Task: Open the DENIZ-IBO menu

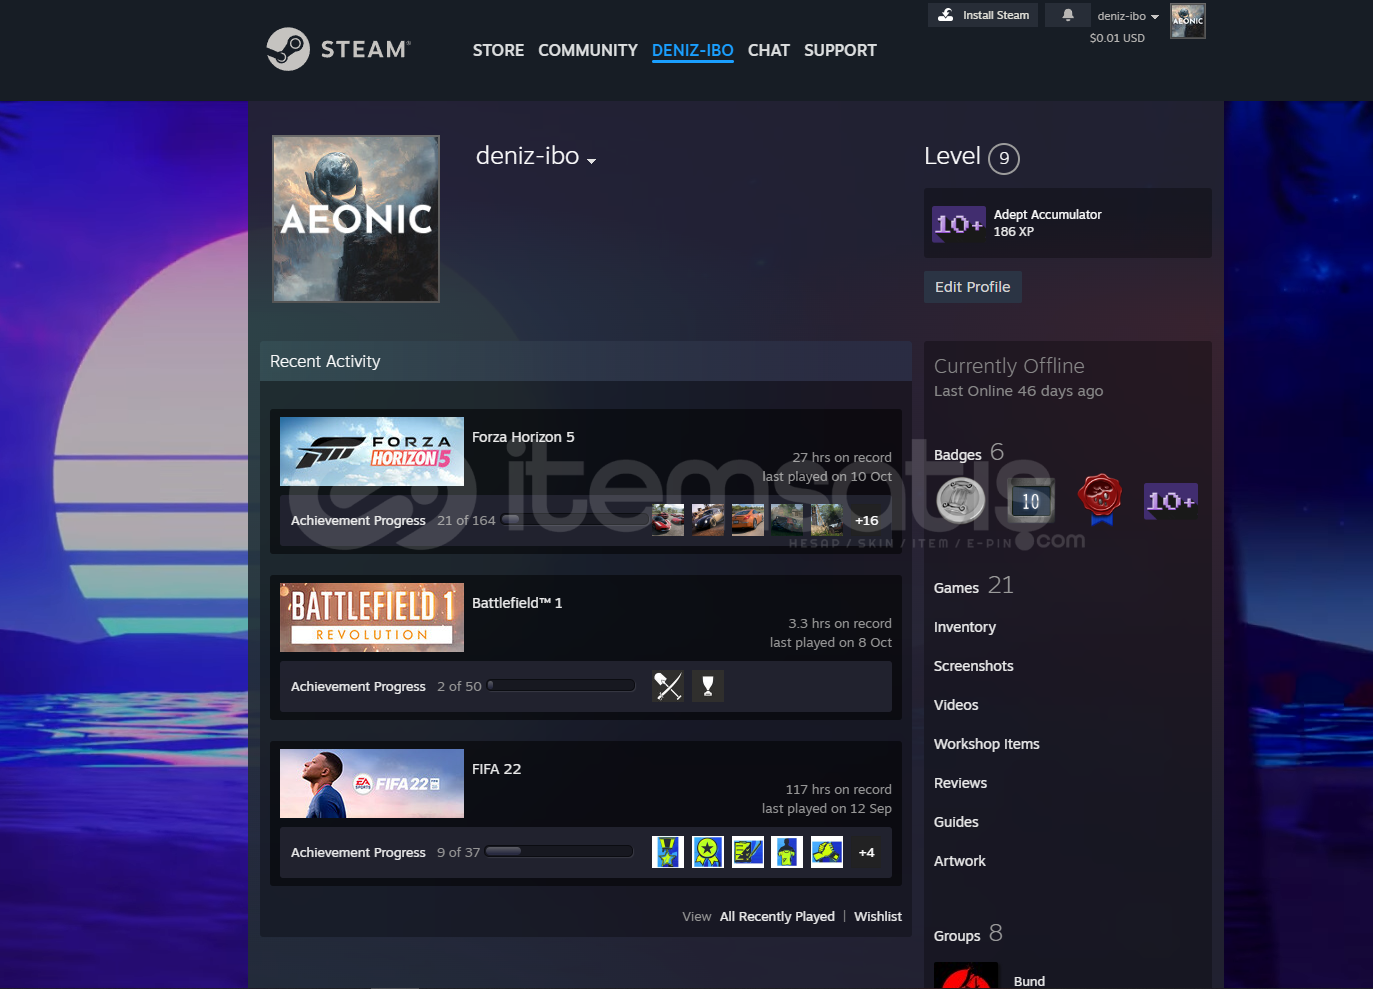Action: 693,50
